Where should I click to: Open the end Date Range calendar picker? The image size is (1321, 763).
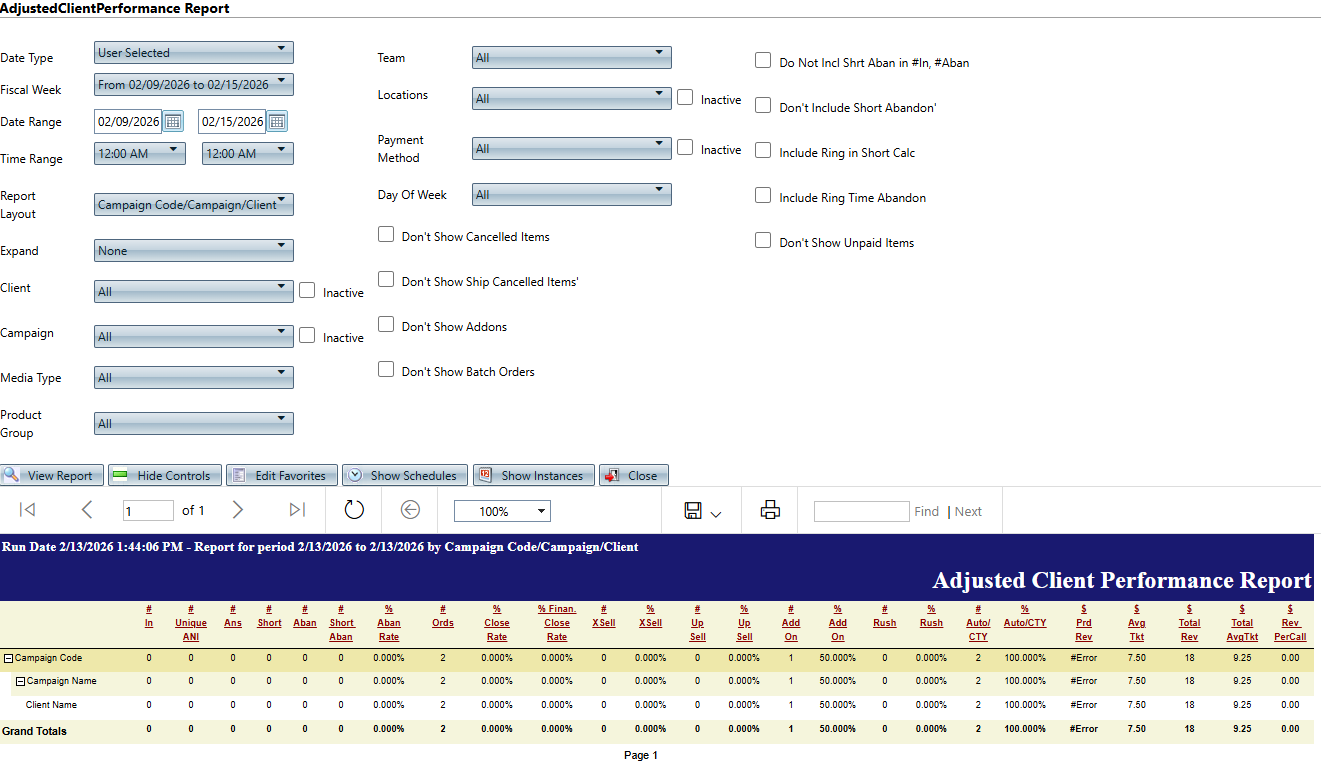(277, 122)
